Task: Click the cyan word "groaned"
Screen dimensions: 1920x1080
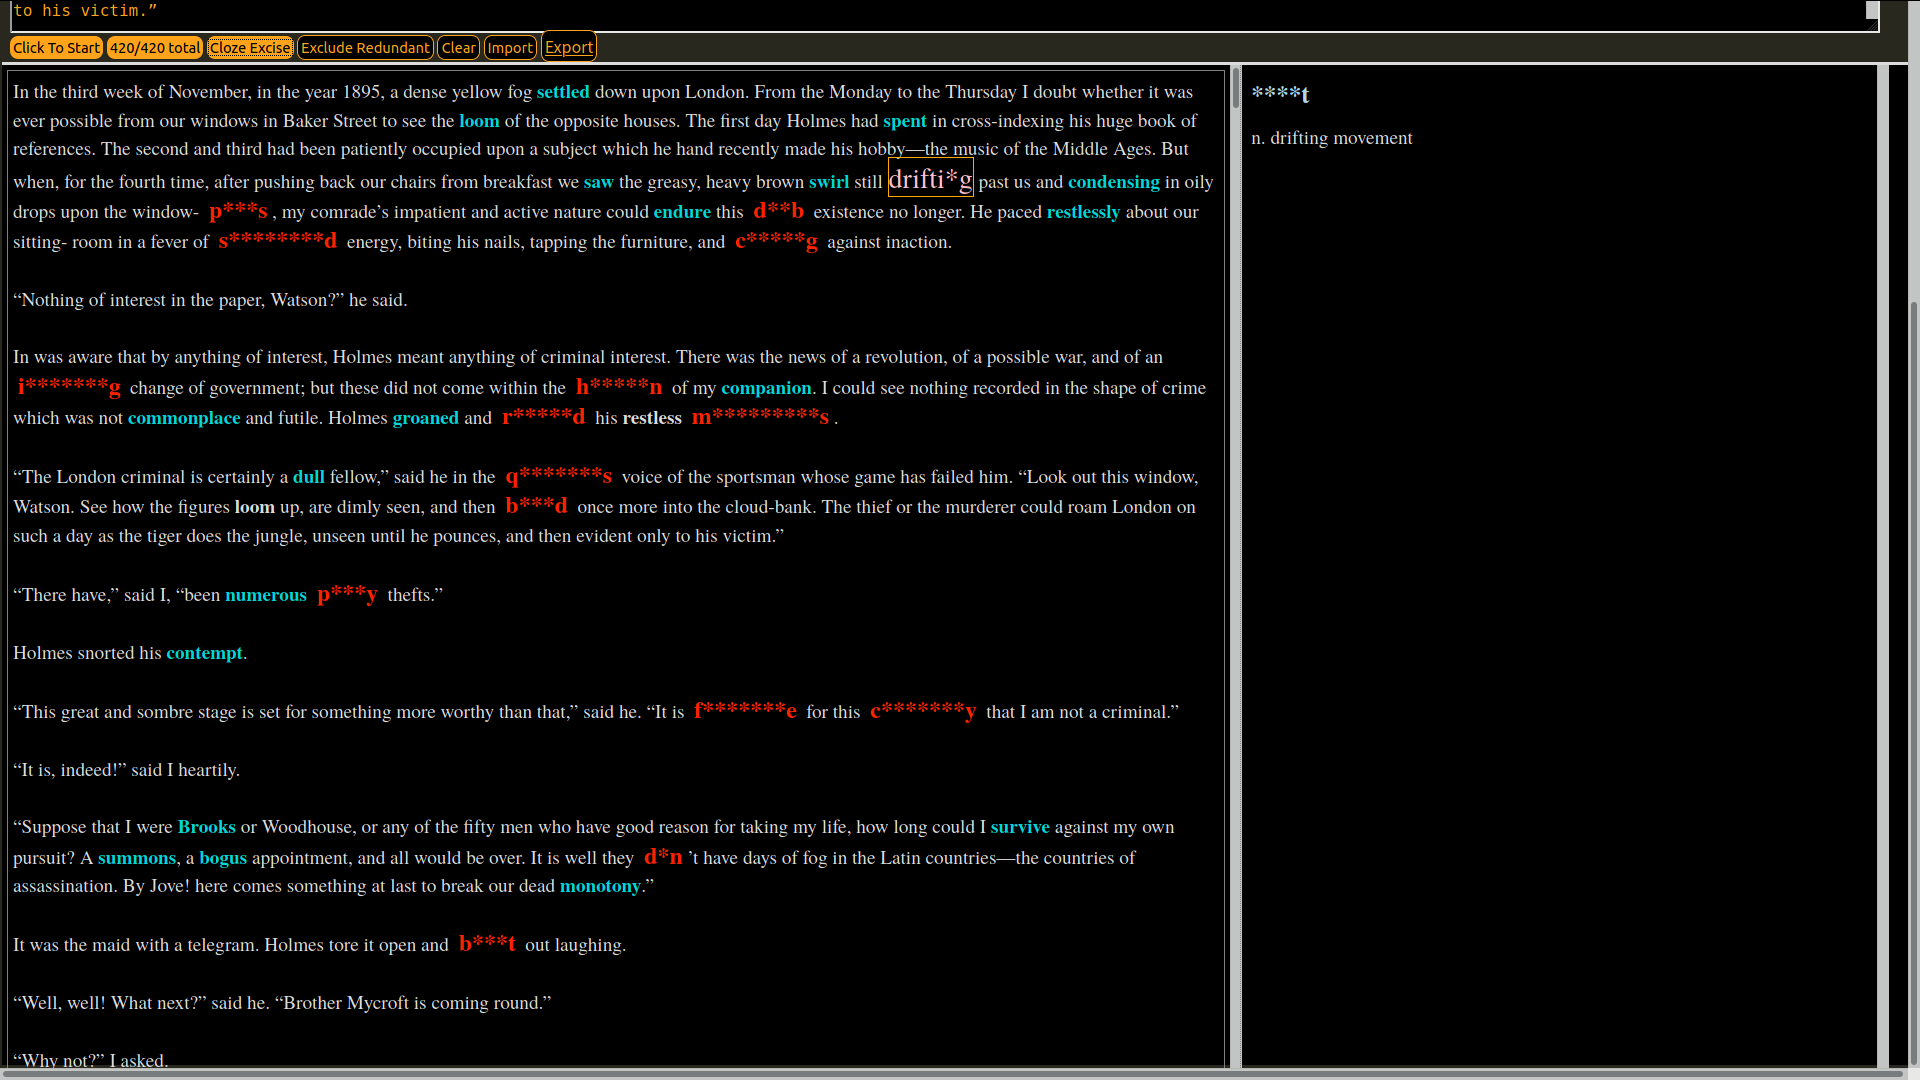Action: click(425, 418)
